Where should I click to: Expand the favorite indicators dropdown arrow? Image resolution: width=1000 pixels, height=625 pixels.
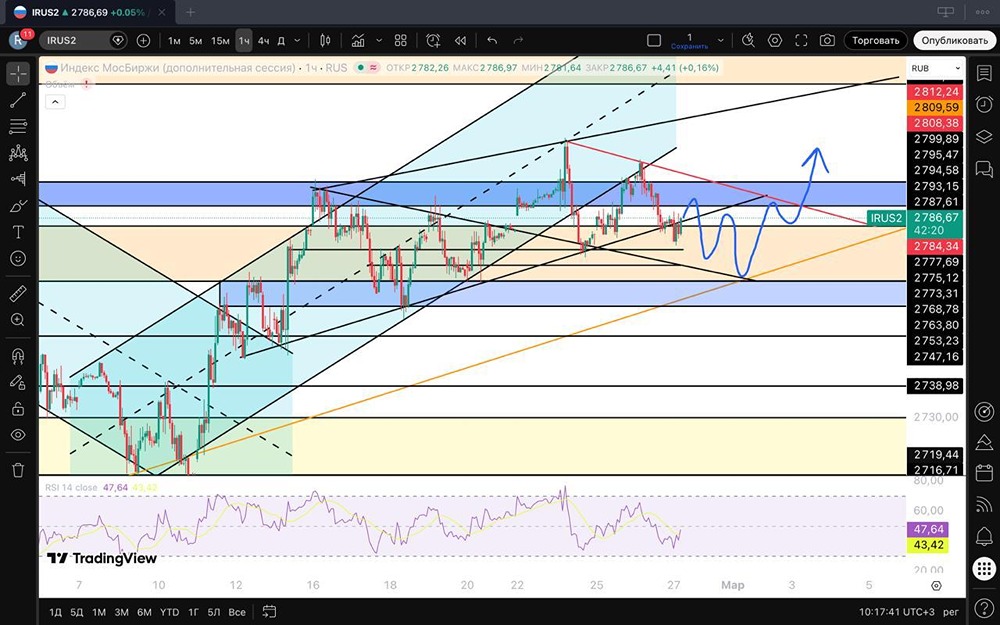tap(379, 40)
